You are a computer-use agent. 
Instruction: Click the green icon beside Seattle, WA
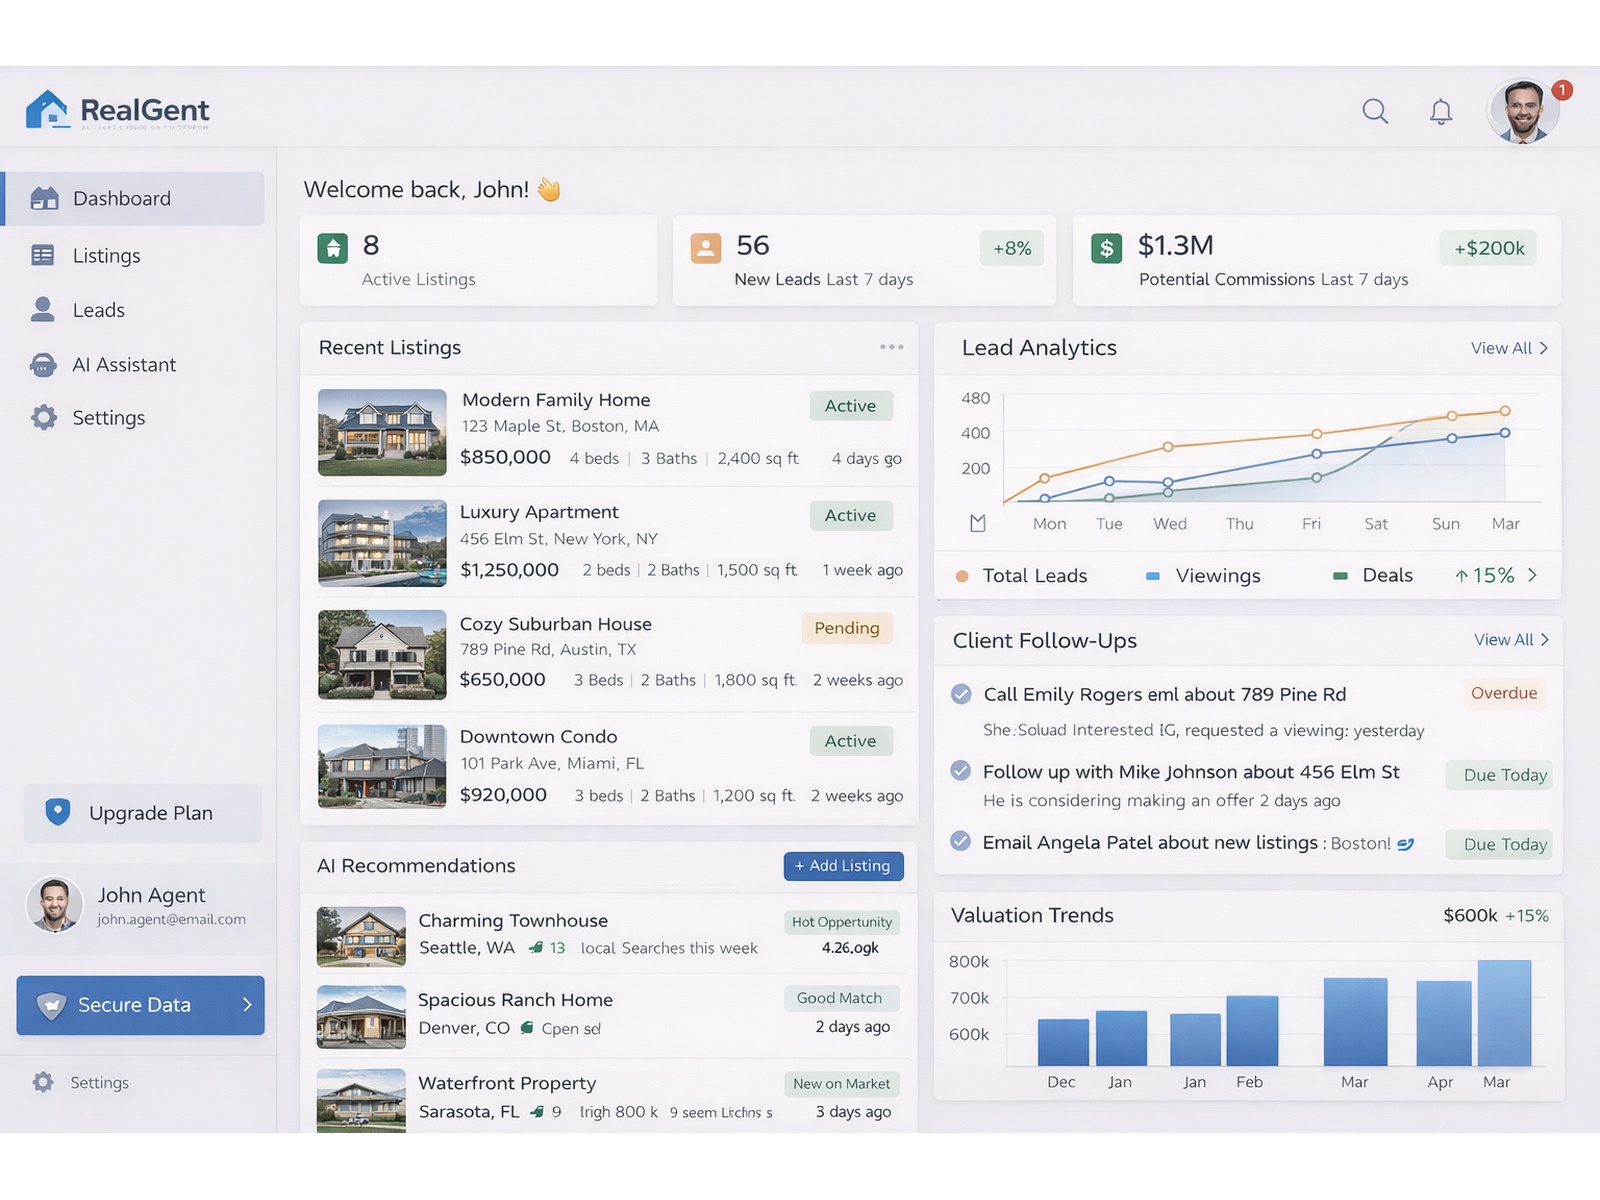536,947
